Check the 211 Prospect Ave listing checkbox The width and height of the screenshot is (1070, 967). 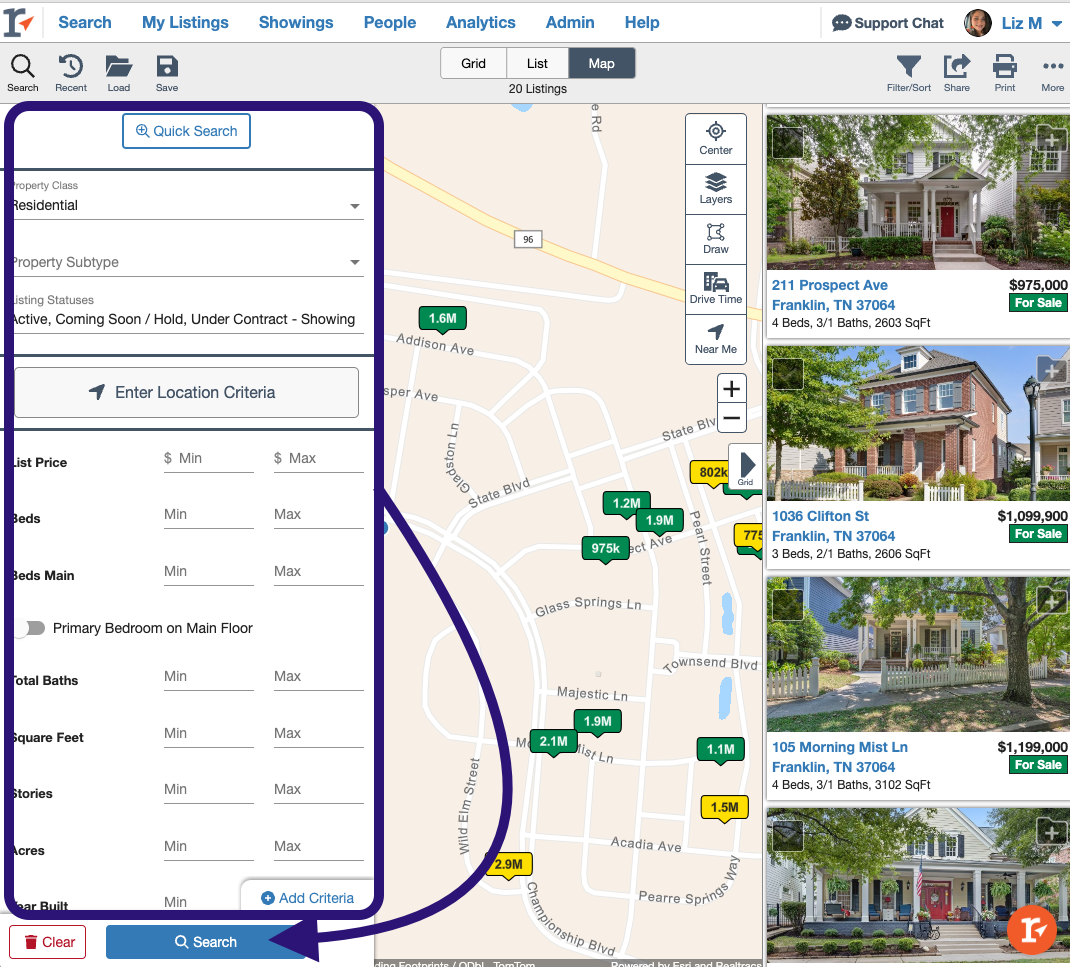[787, 143]
